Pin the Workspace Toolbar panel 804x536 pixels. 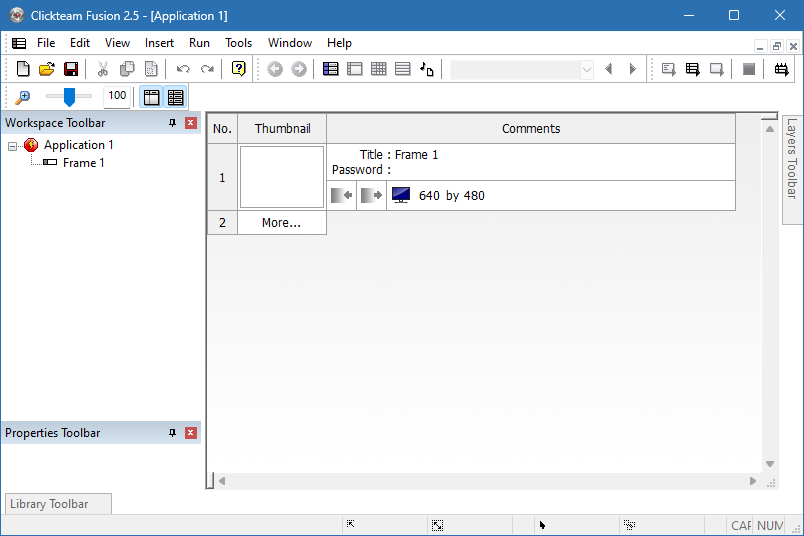tap(172, 123)
